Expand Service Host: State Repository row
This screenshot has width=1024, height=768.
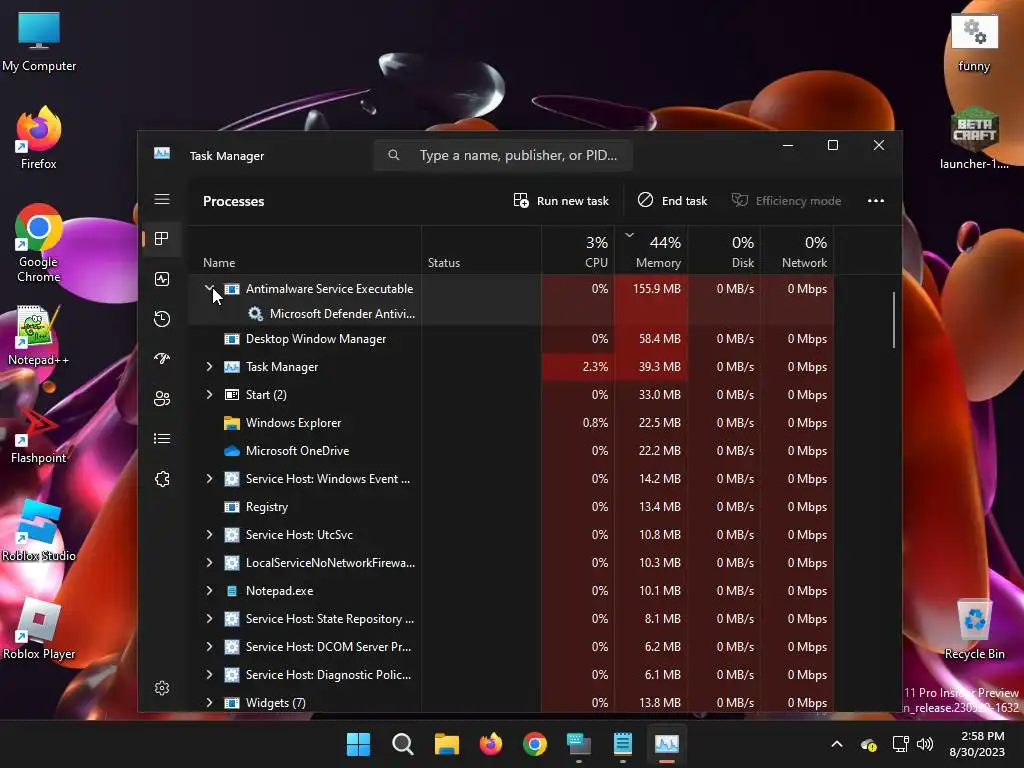[x=209, y=618]
